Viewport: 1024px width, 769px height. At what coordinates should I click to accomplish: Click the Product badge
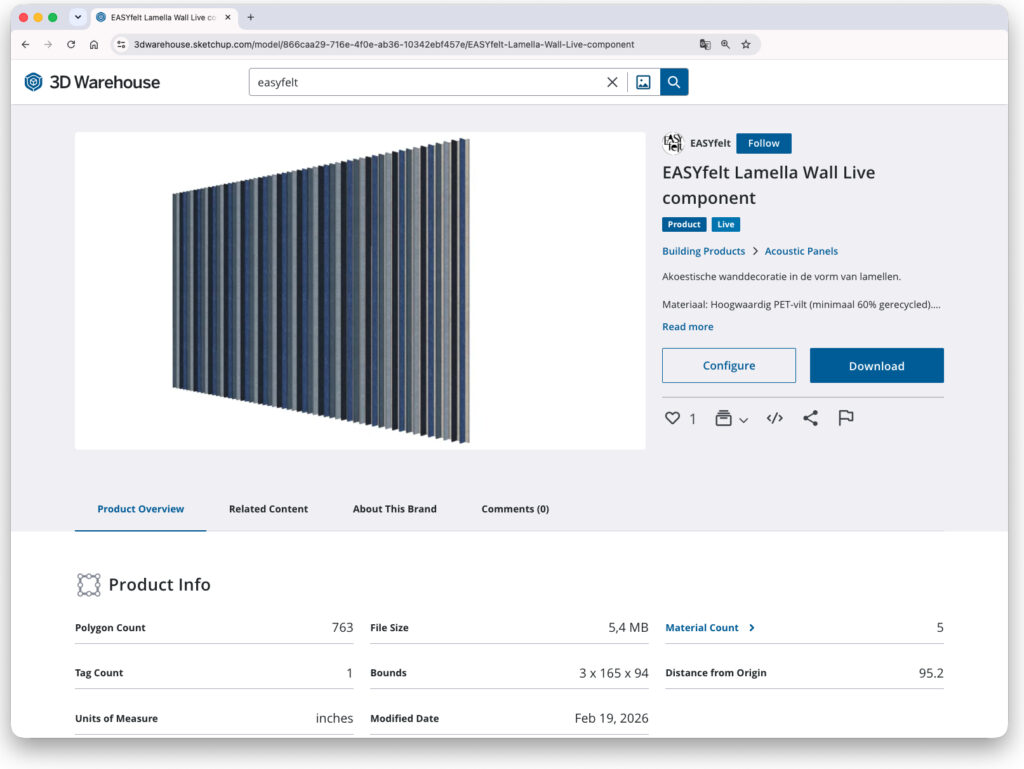tap(684, 225)
